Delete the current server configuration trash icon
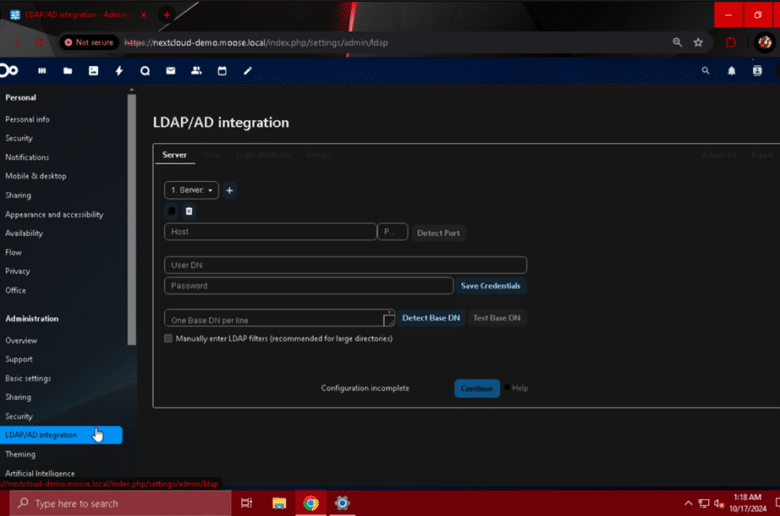This screenshot has width=780, height=516. (x=189, y=211)
